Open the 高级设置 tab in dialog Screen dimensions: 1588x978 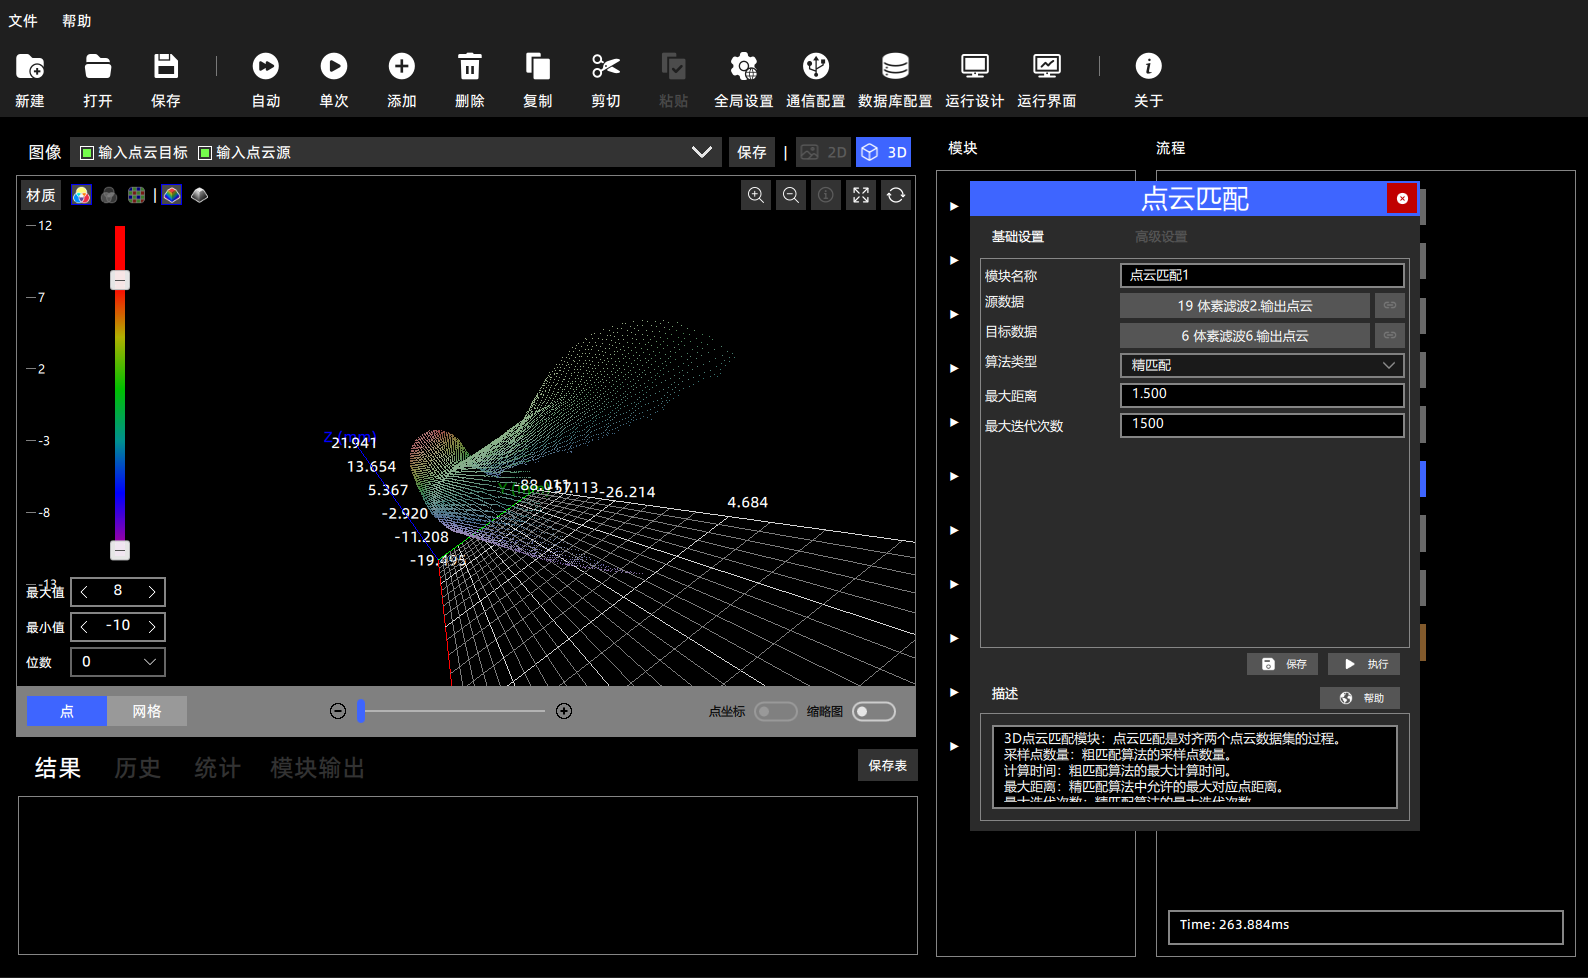(x=1161, y=237)
